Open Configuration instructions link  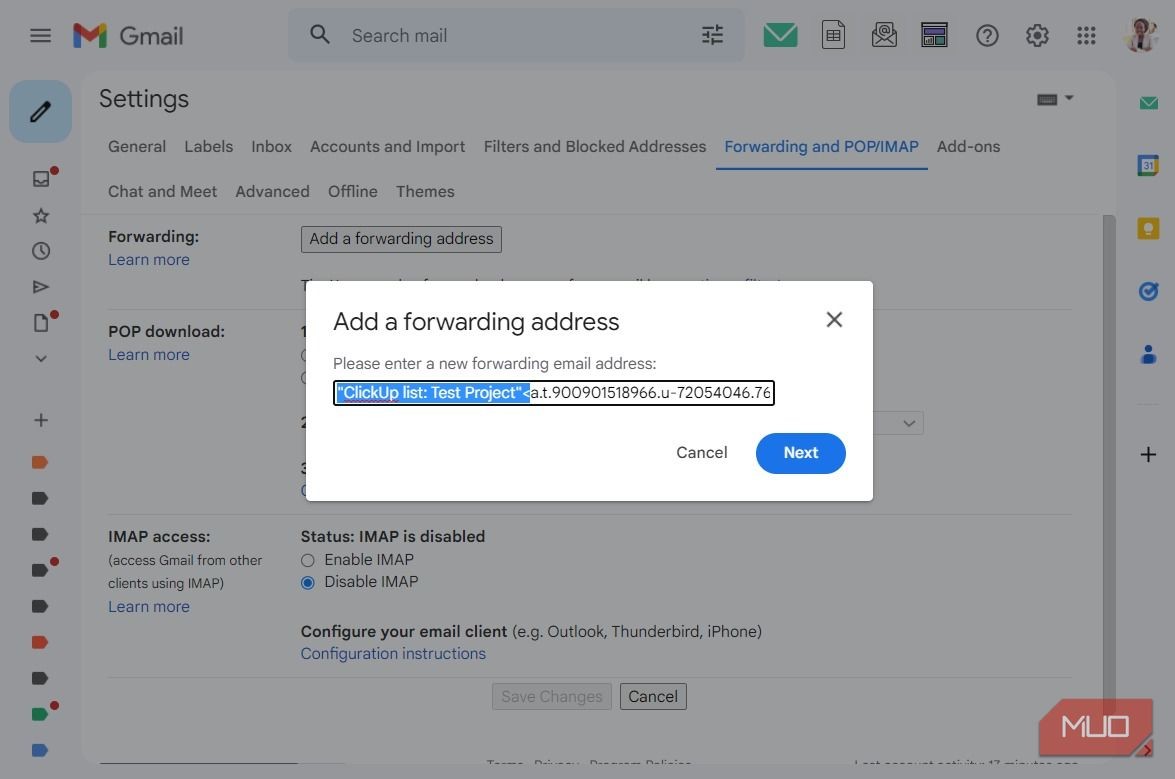[393, 654]
